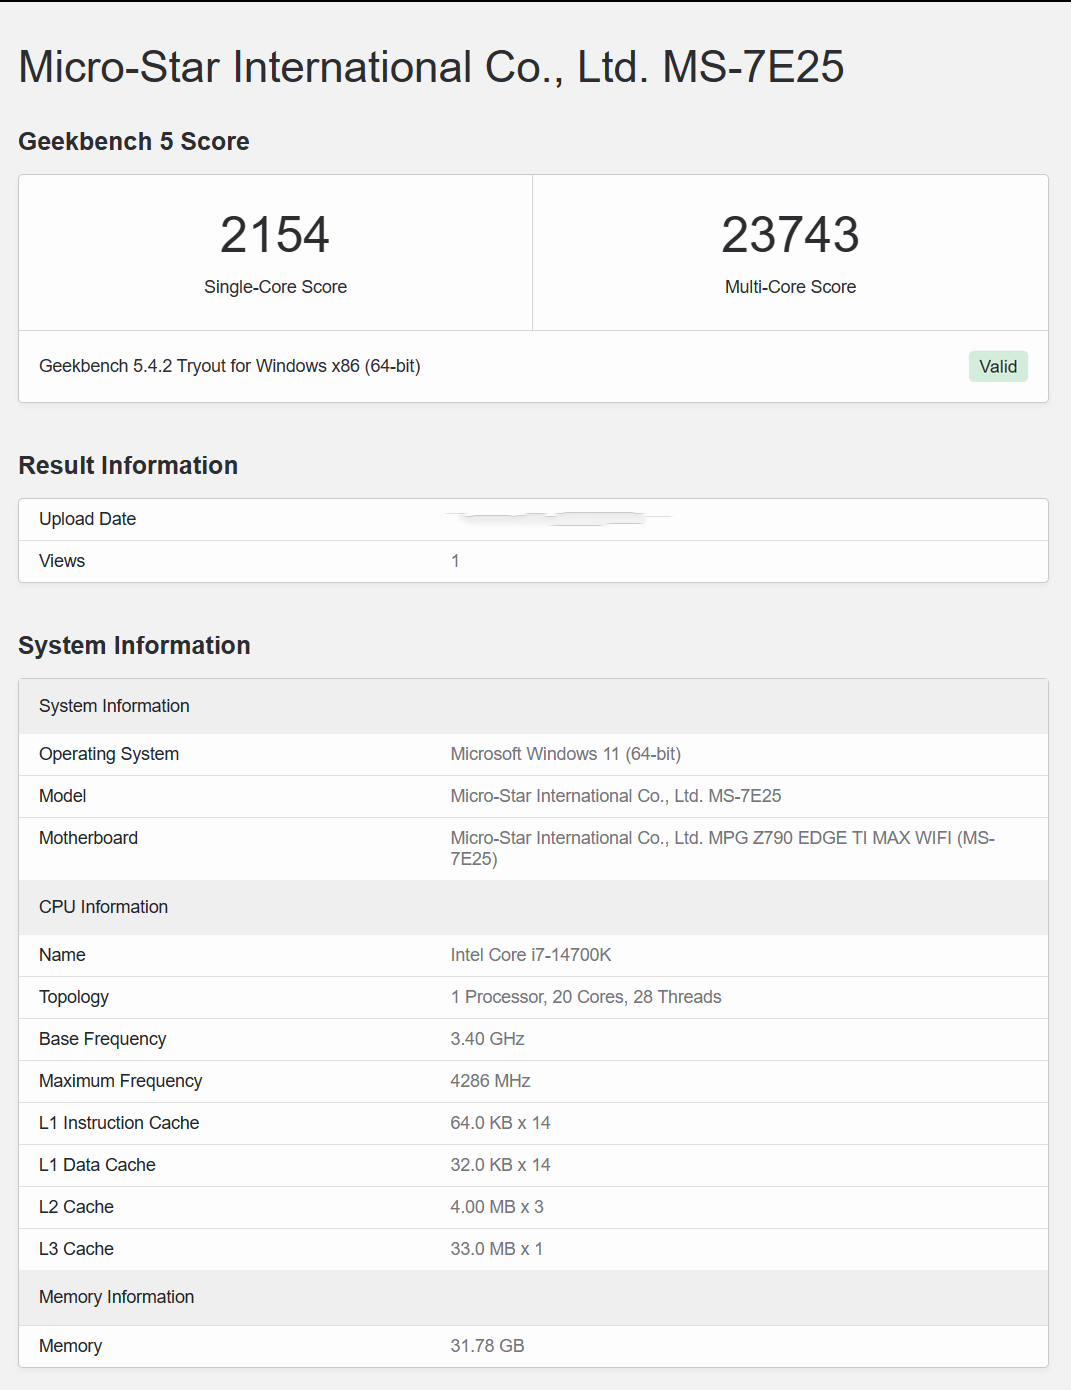Click the 4286 MHz maximum frequency value
Screen dimensions: 1071x1390
tap(490, 1081)
